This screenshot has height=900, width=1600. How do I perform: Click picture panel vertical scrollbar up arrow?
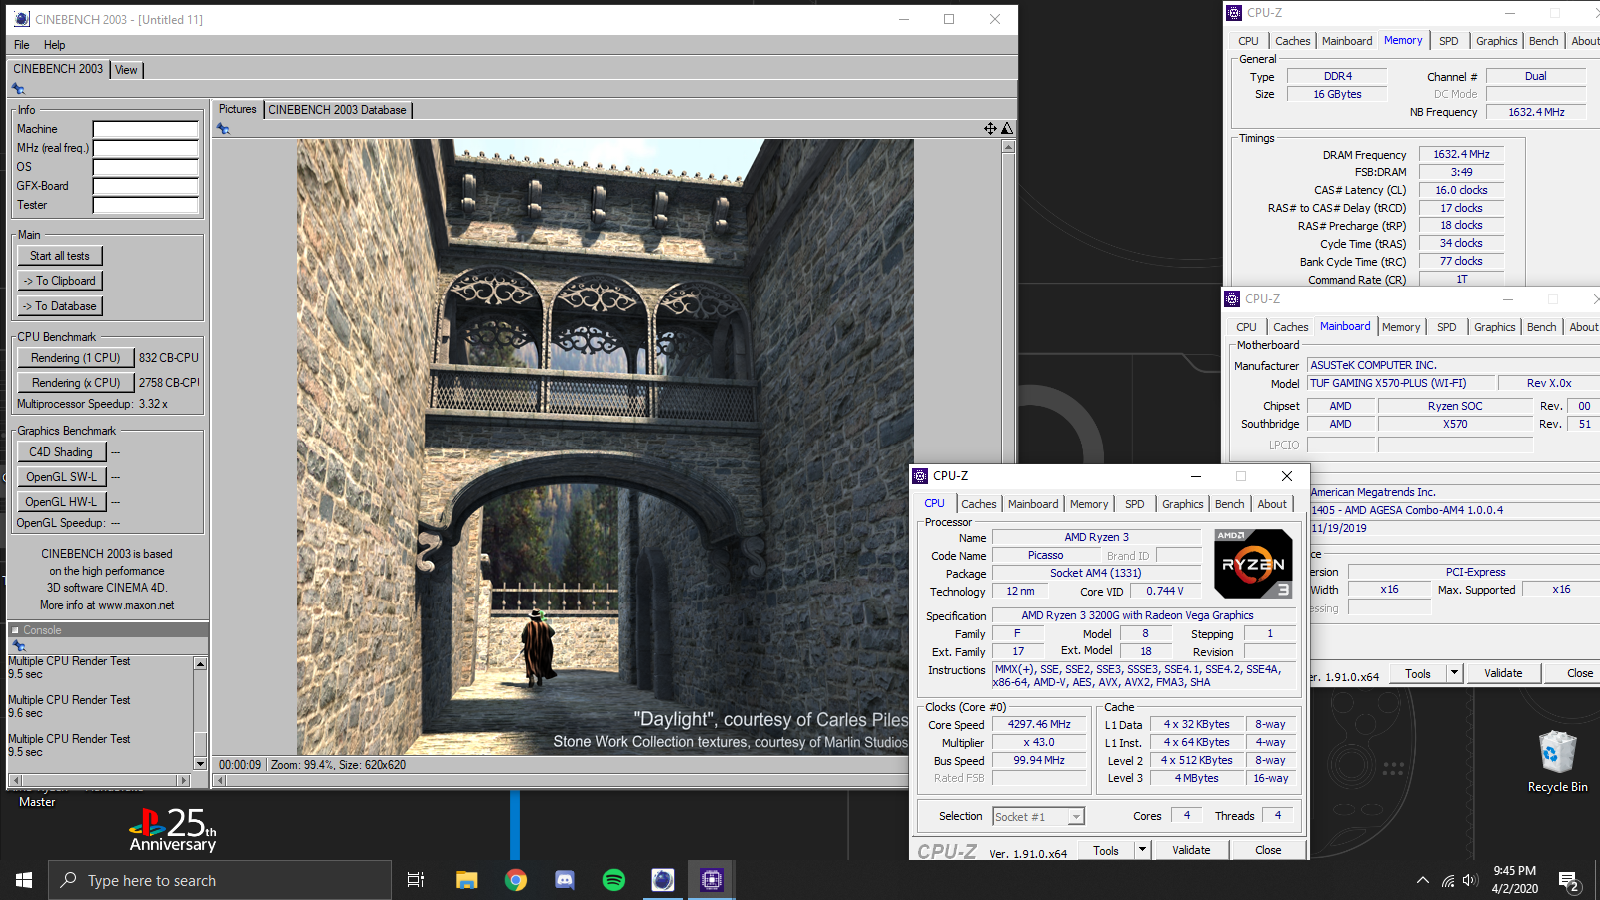coord(1008,147)
